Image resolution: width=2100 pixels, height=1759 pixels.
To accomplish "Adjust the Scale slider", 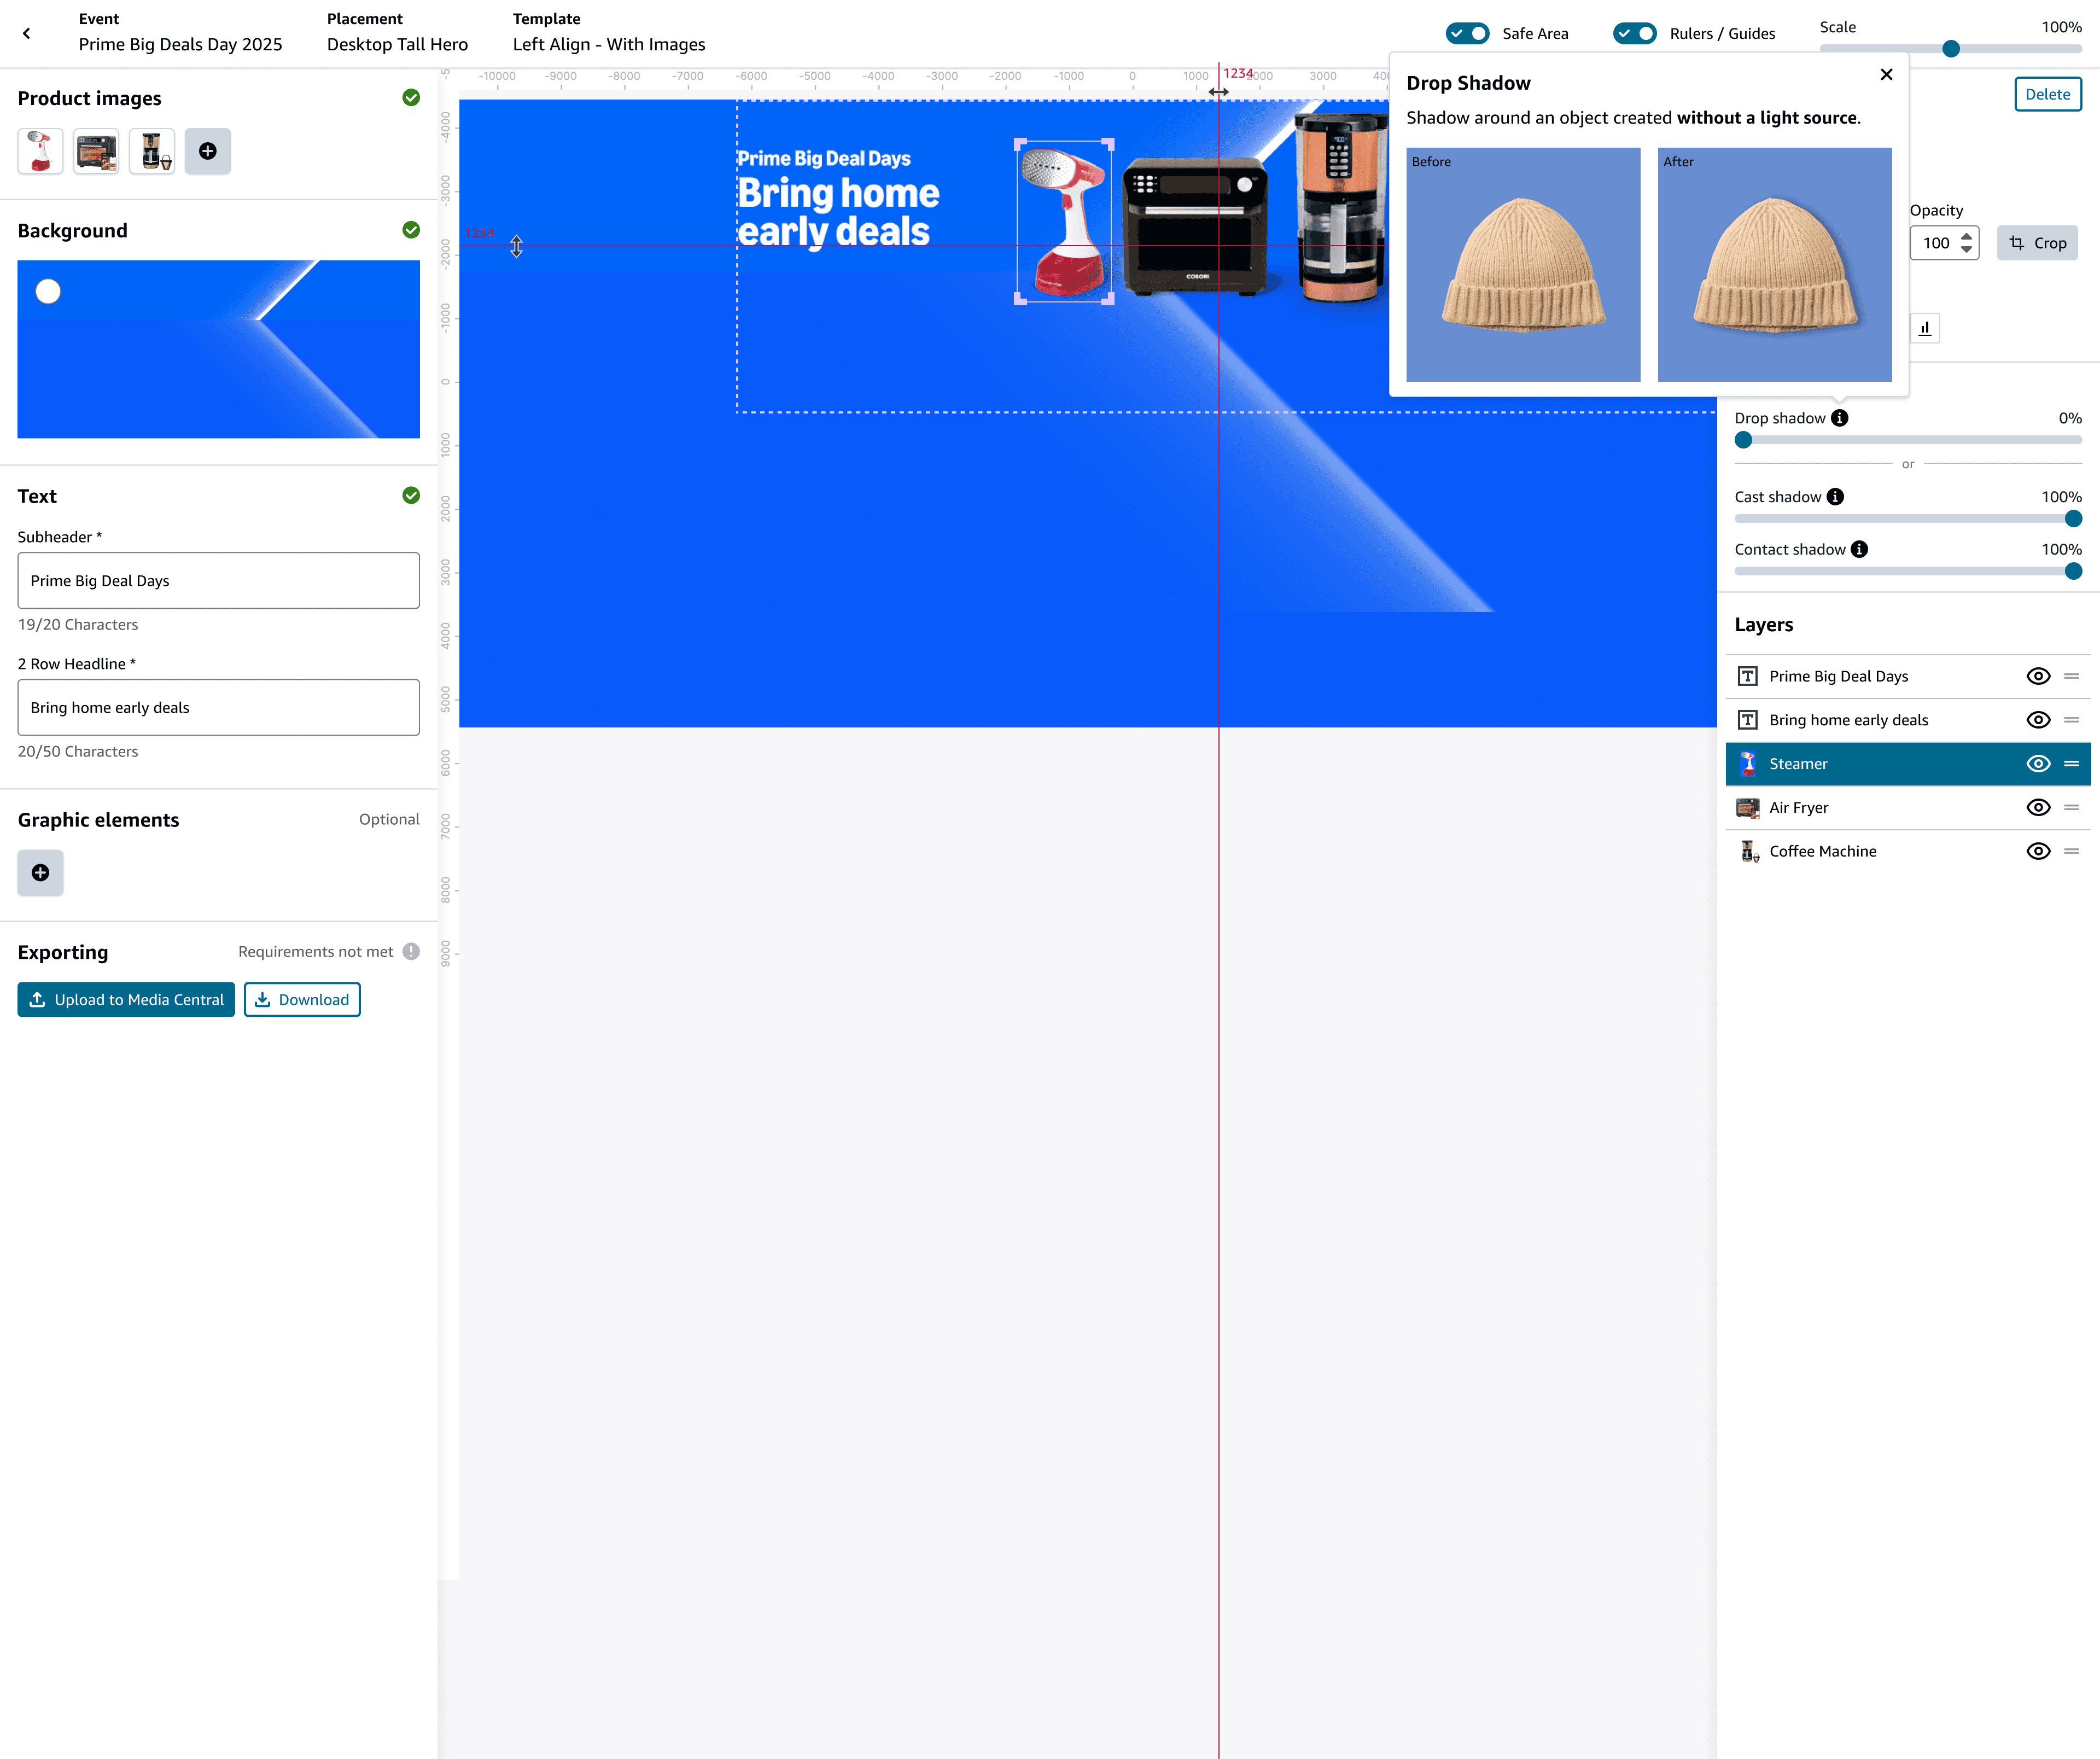I will tap(1950, 49).
